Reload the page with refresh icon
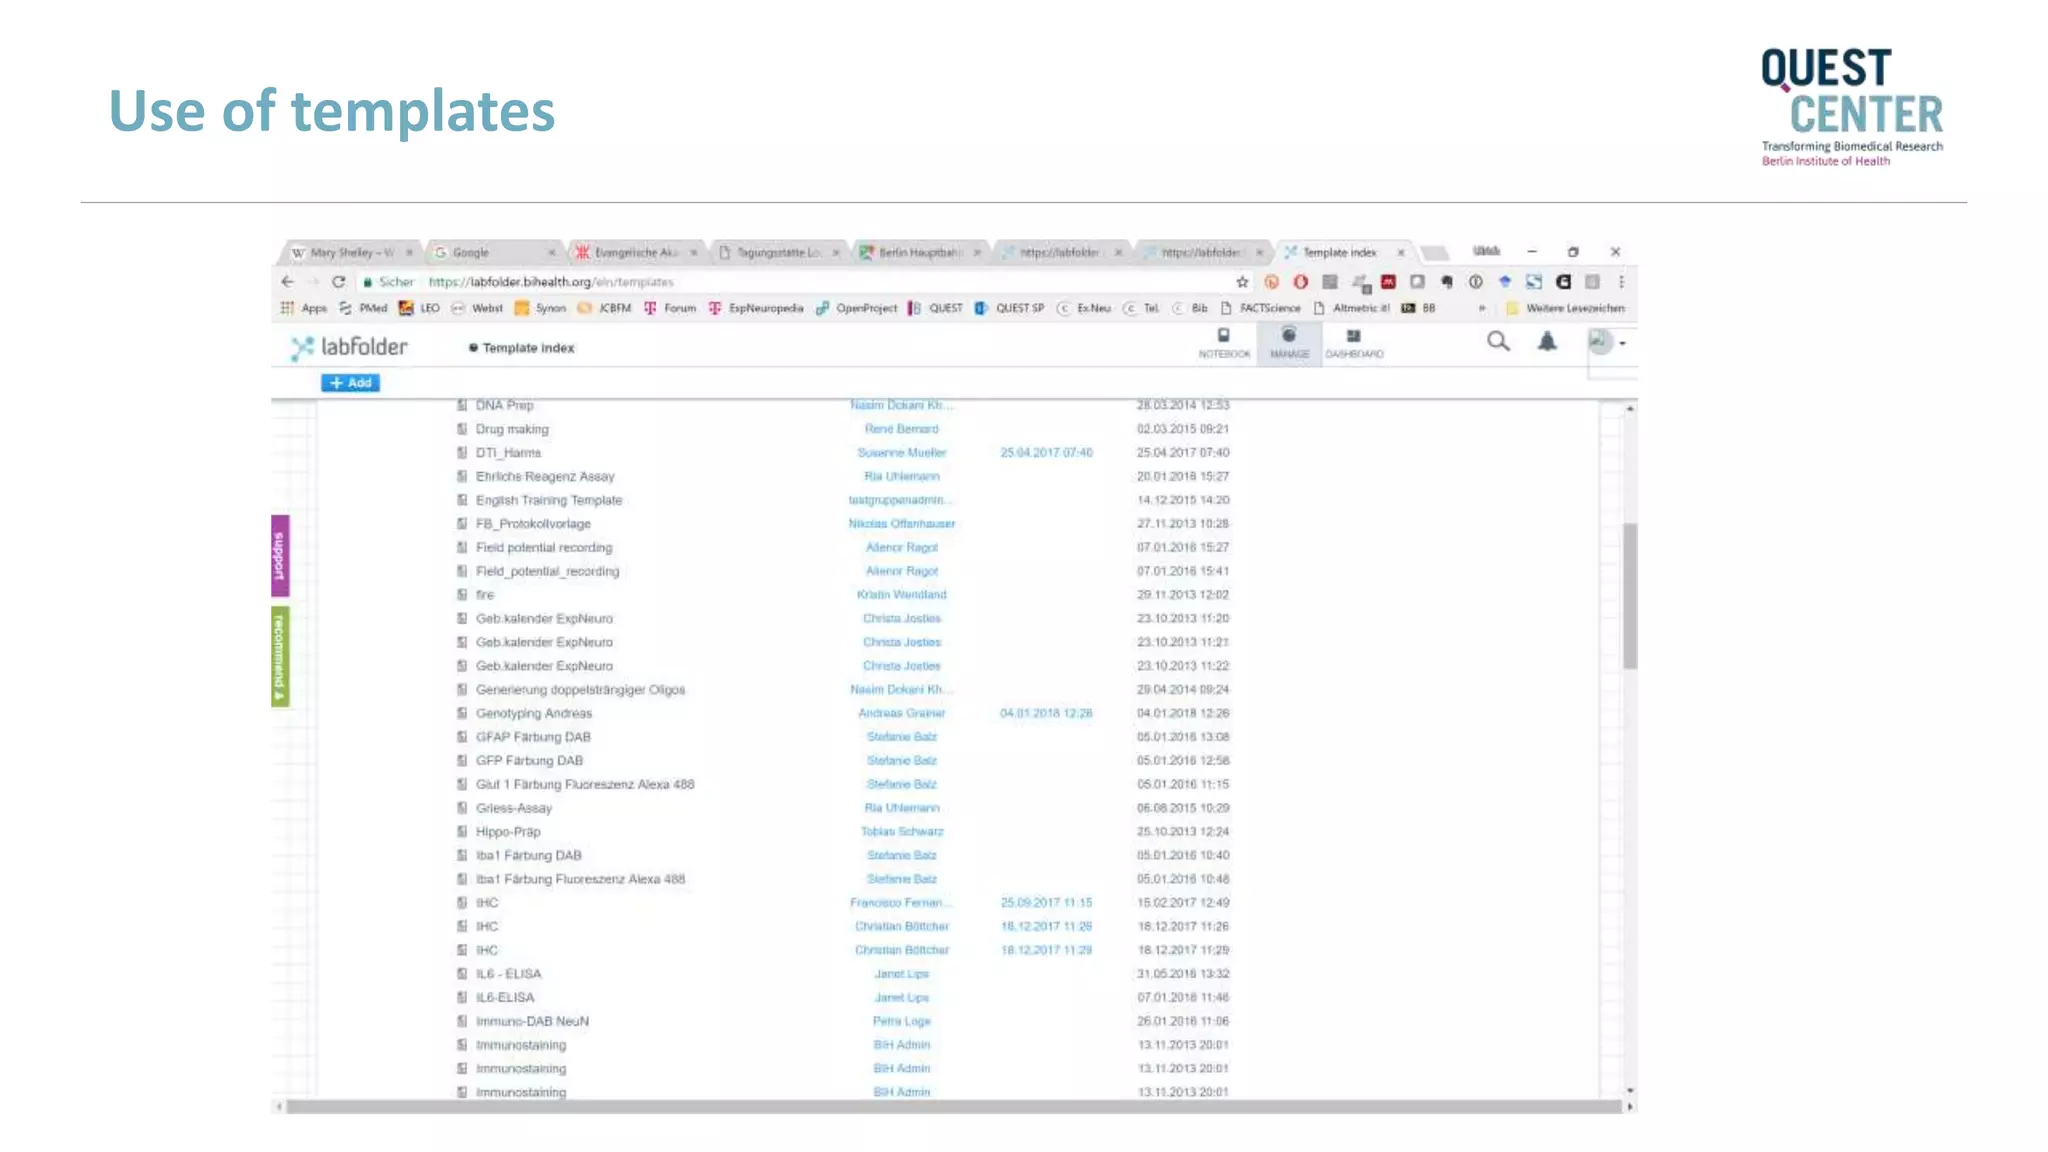Viewport: 2048px width, 1152px height. (339, 282)
